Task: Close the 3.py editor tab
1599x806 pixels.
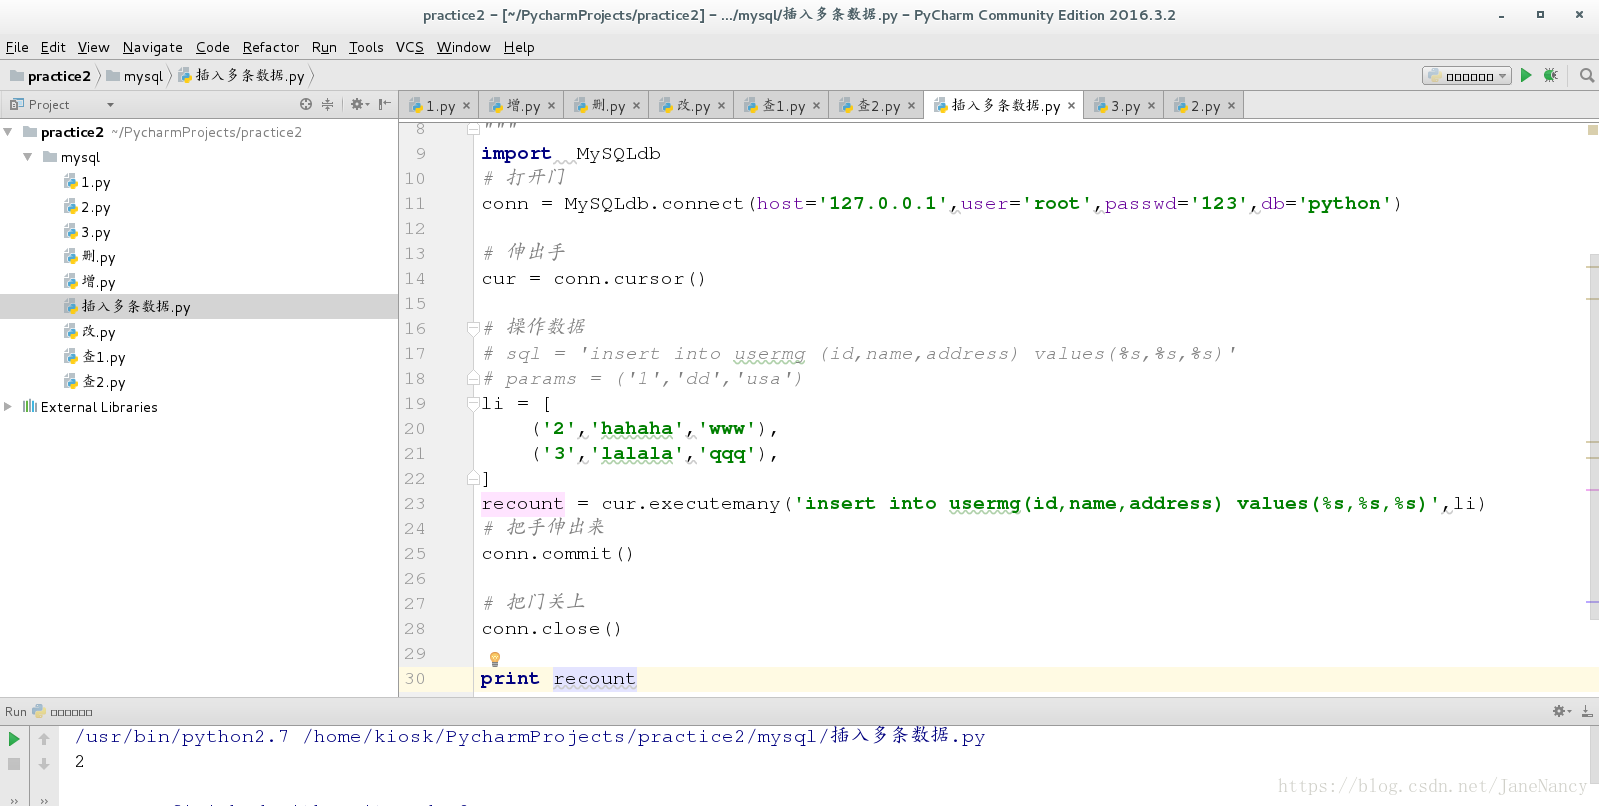Action: click(x=1151, y=105)
